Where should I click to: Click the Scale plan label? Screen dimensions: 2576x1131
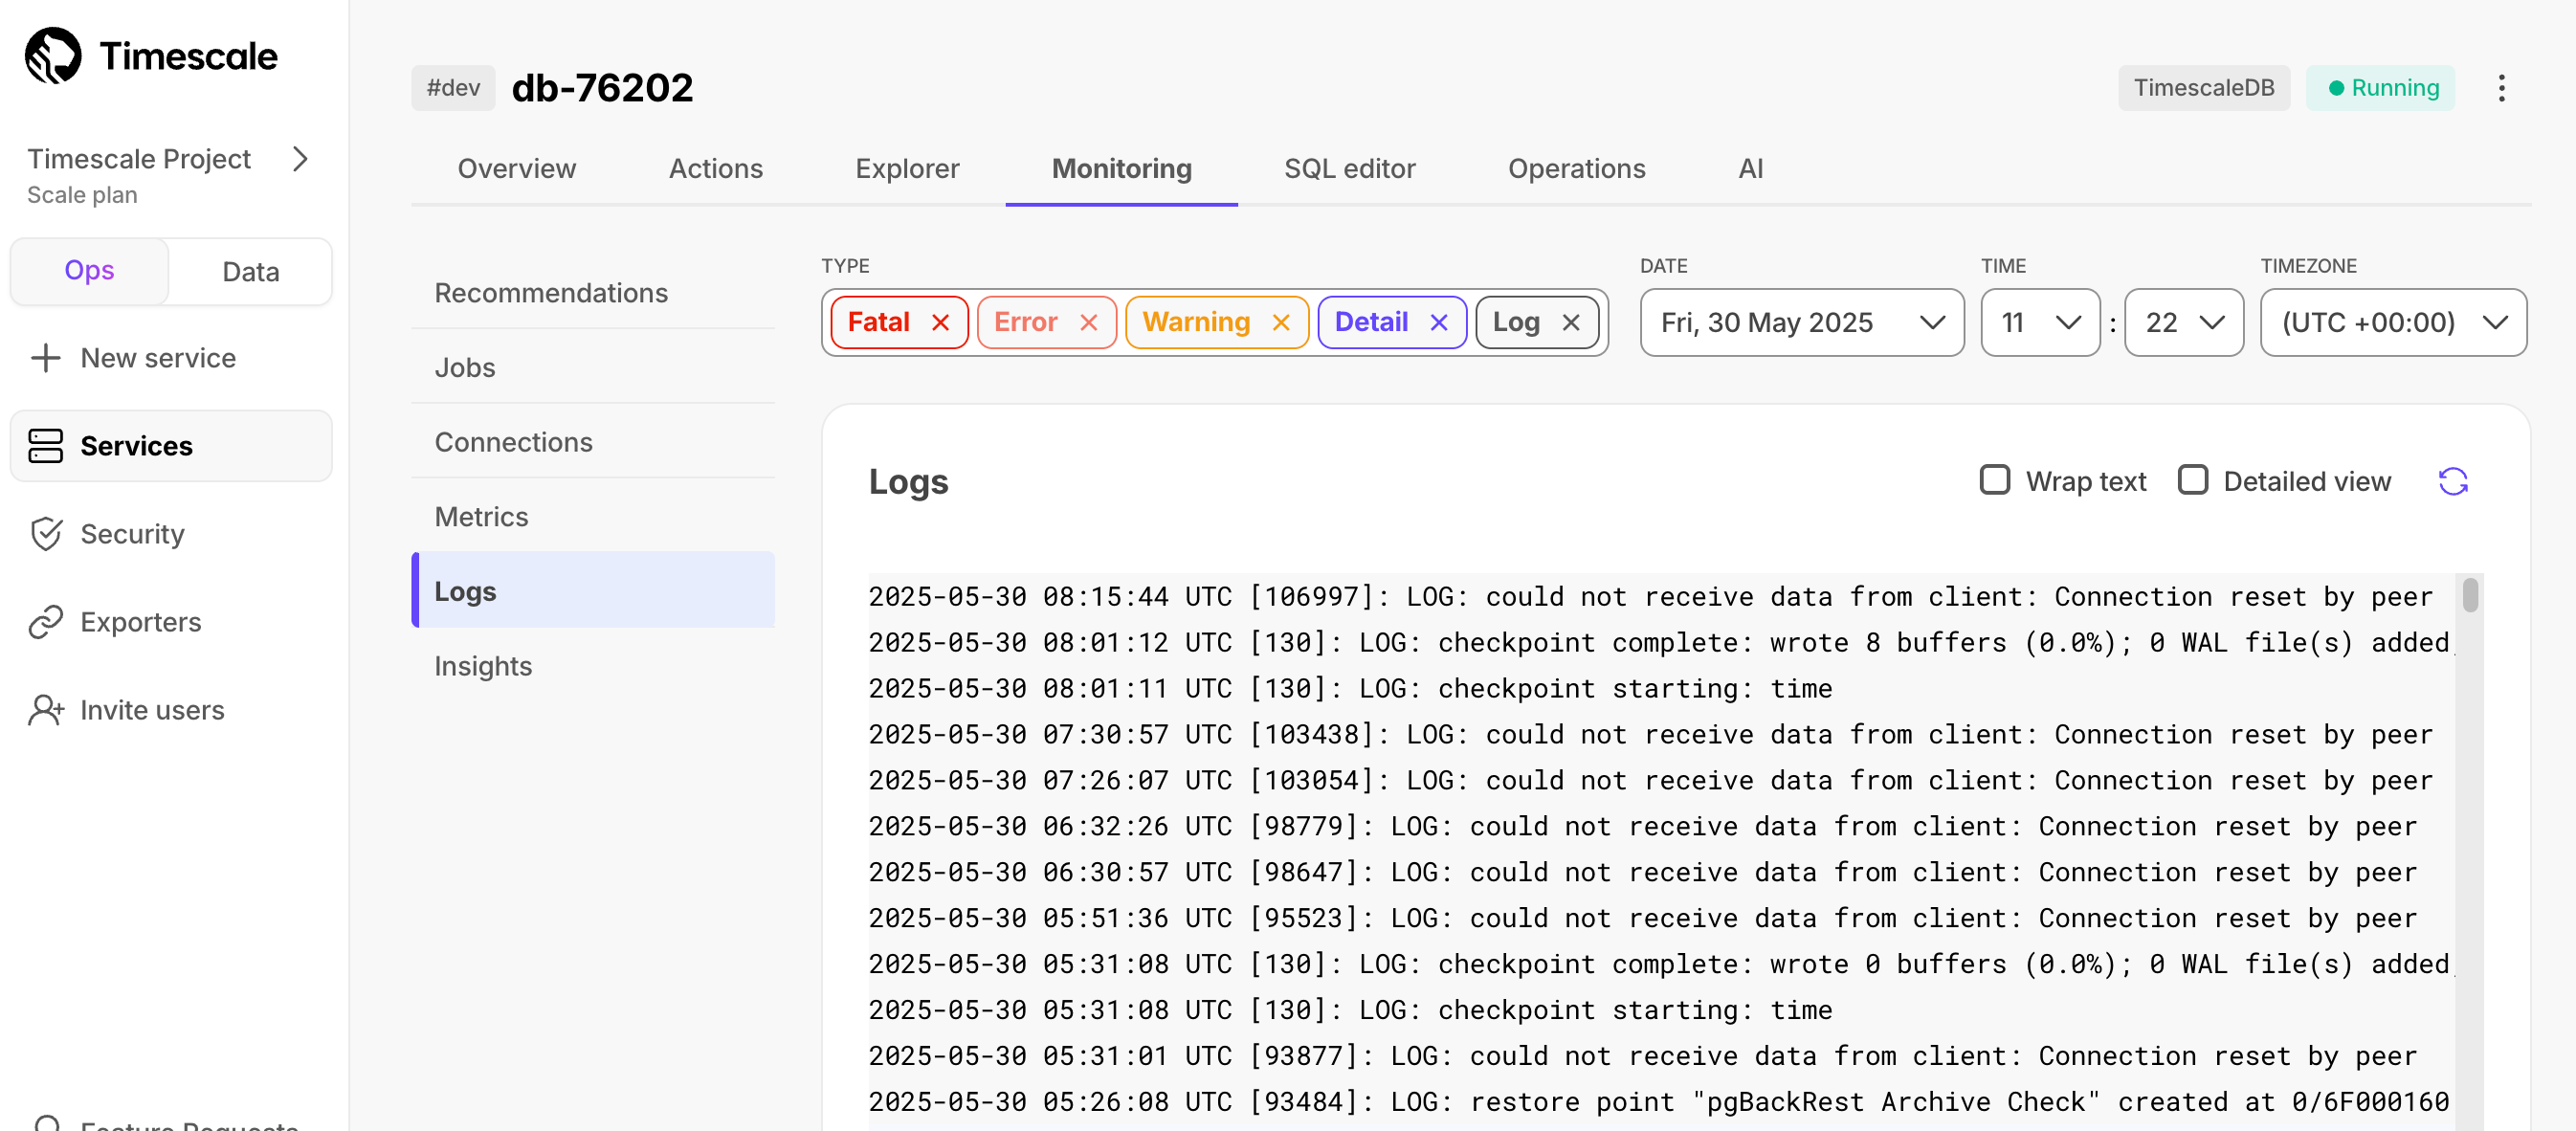(82, 195)
